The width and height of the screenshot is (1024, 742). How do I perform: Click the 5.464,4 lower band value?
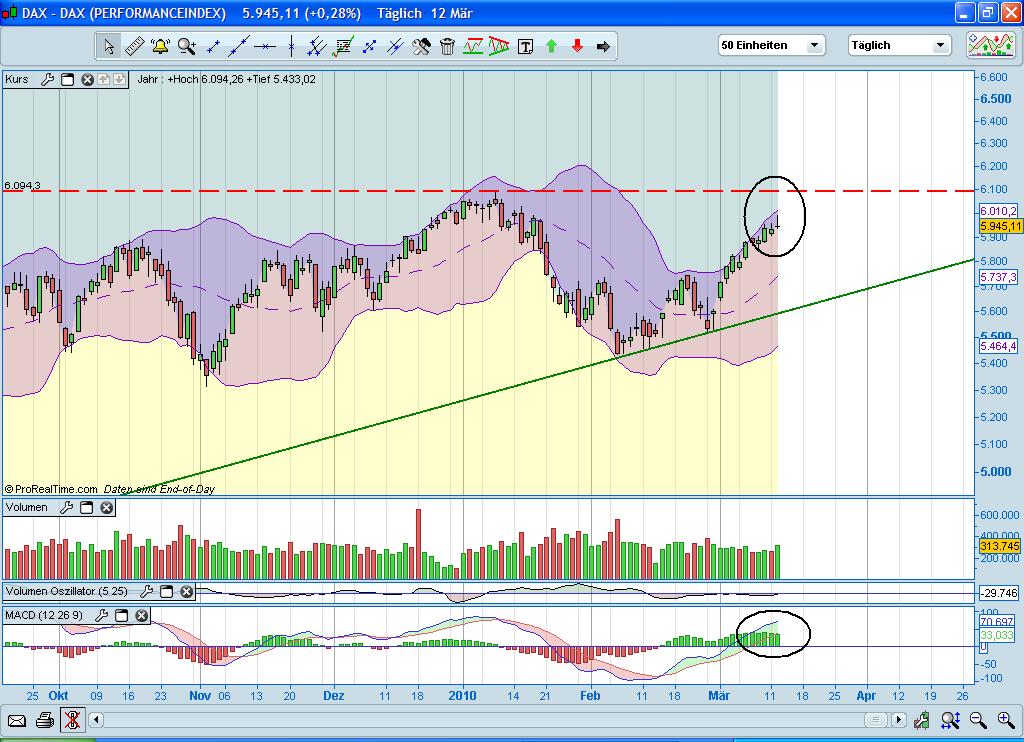999,346
